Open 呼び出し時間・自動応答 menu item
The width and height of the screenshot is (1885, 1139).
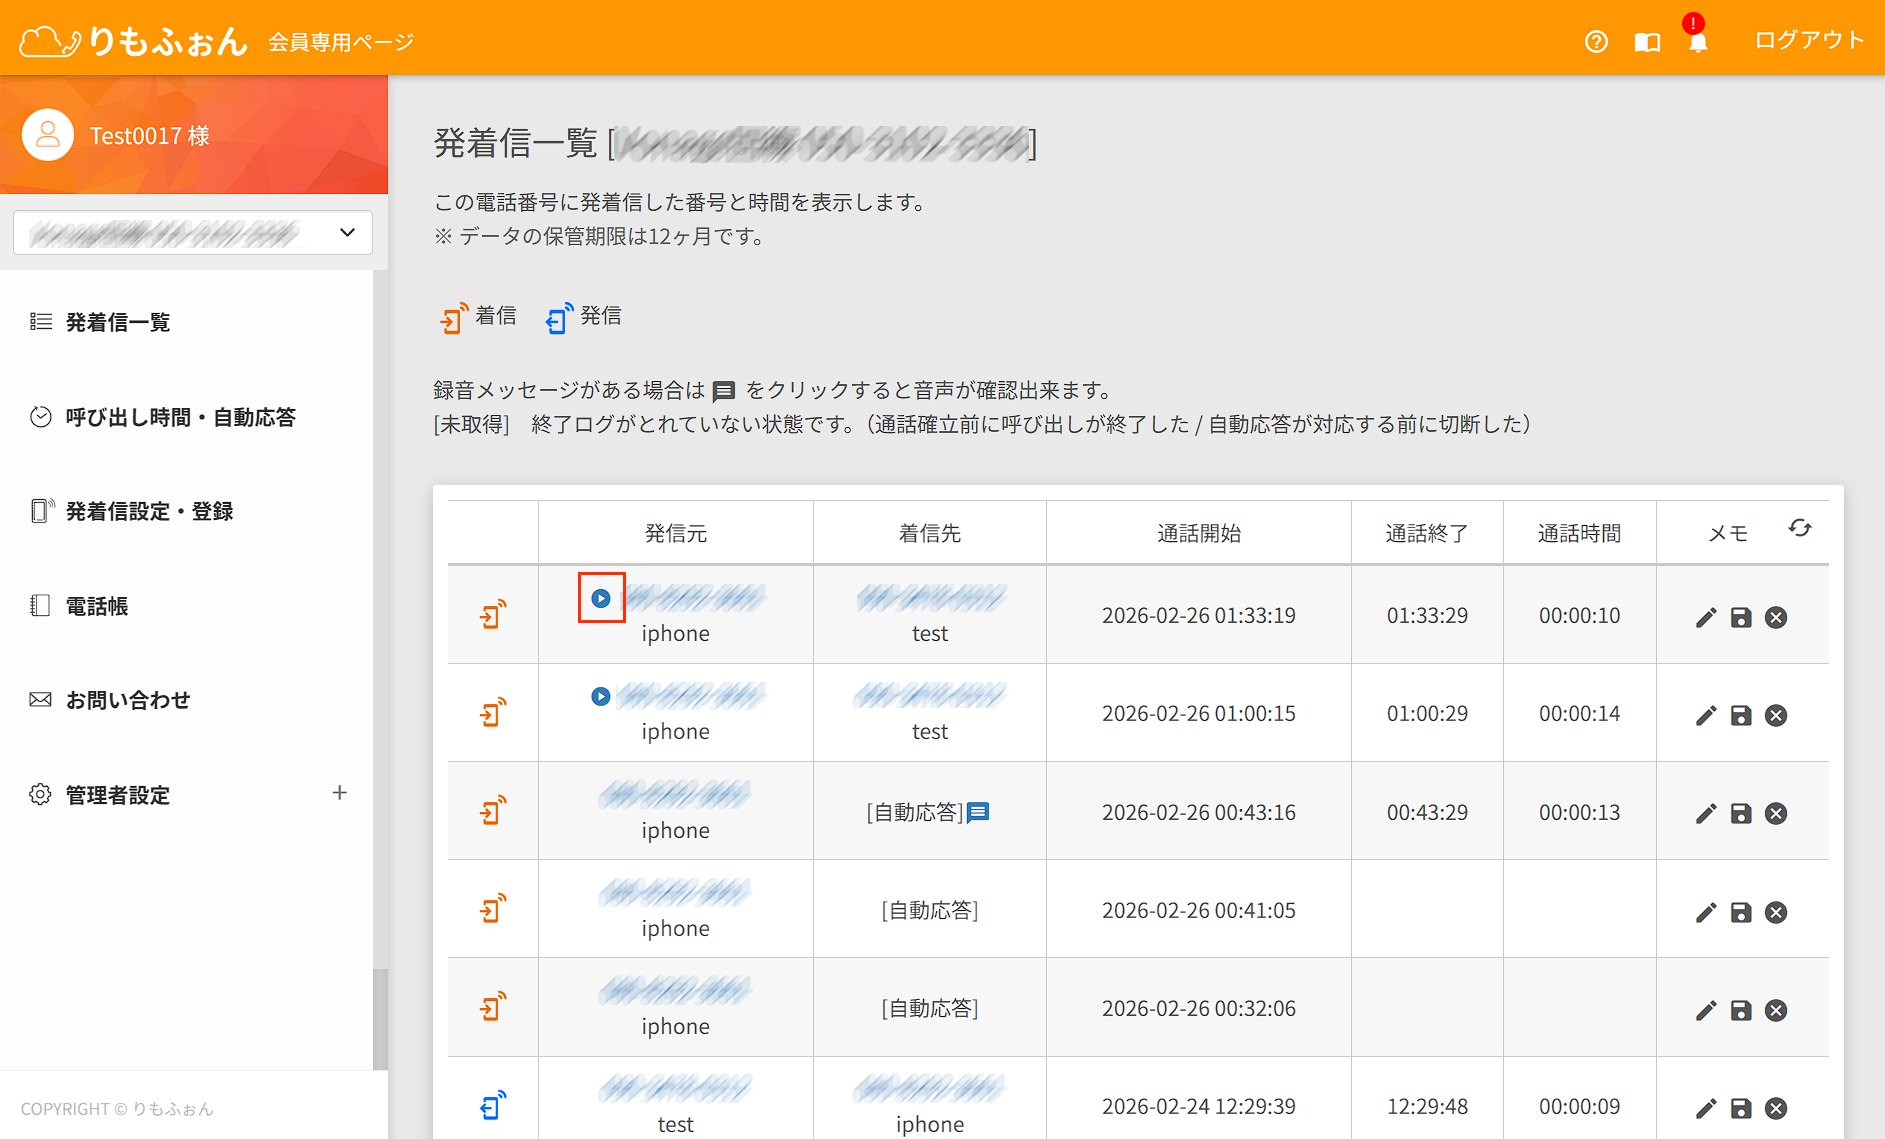180,417
